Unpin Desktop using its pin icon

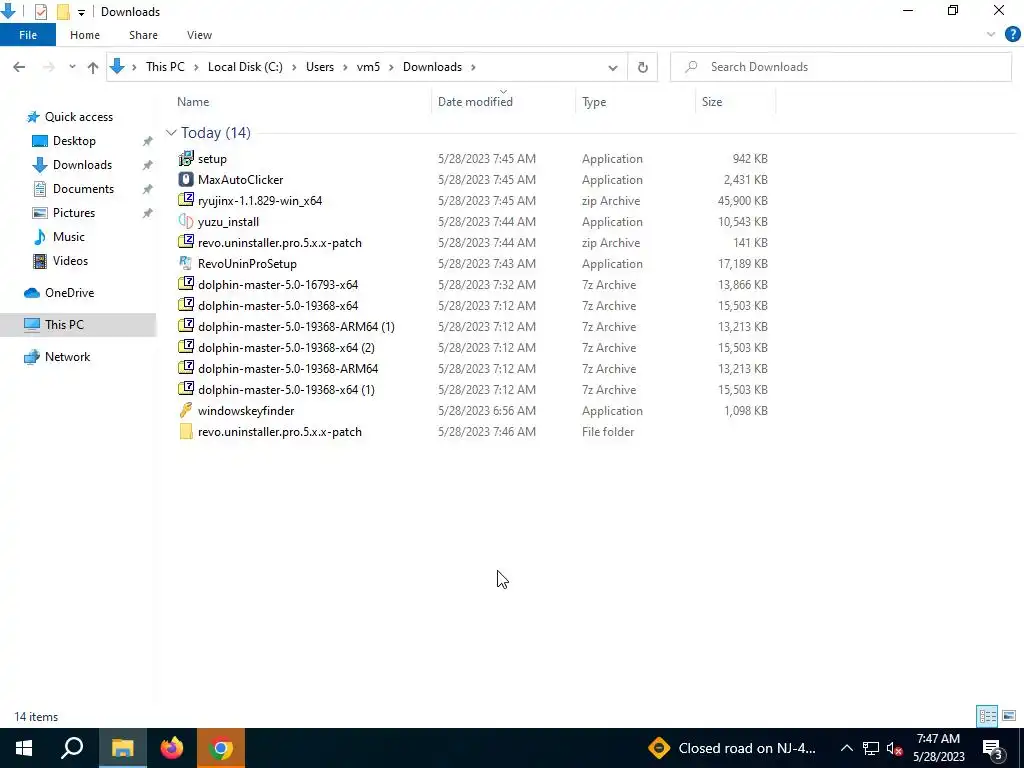[x=148, y=141]
